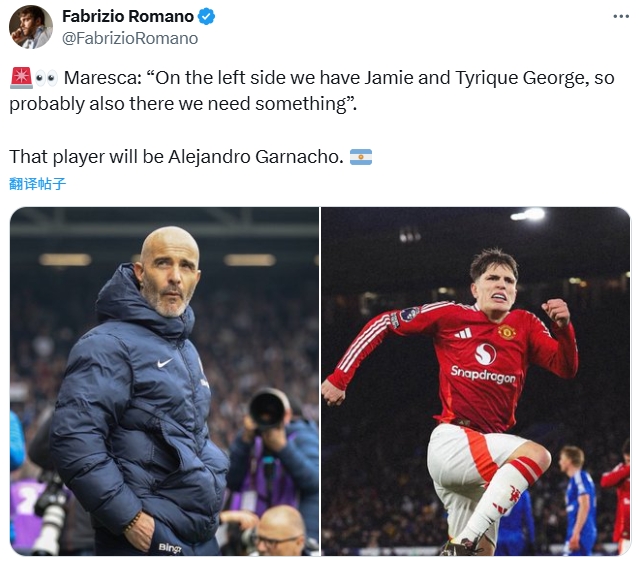Translate the post via 翻译帖子 link
Image resolution: width=639 pixels, height=561 pixels.
click(37, 184)
